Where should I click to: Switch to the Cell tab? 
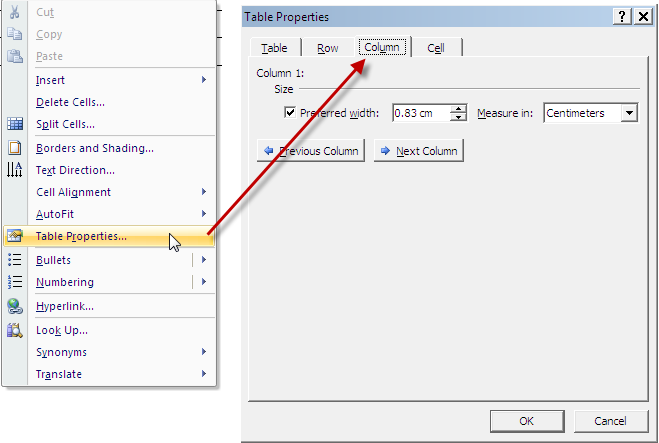[436, 48]
